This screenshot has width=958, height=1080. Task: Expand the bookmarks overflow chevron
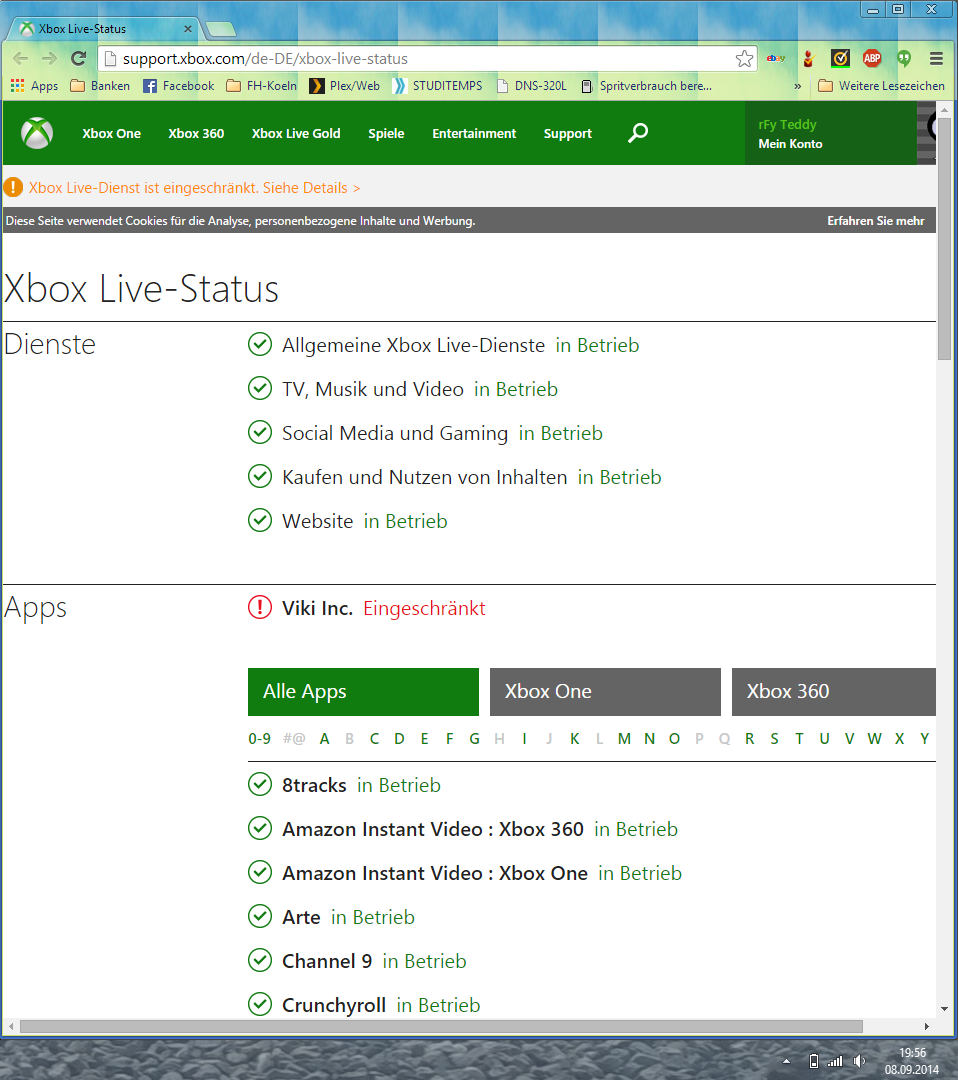pyautogui.click(x=798, y=86)
